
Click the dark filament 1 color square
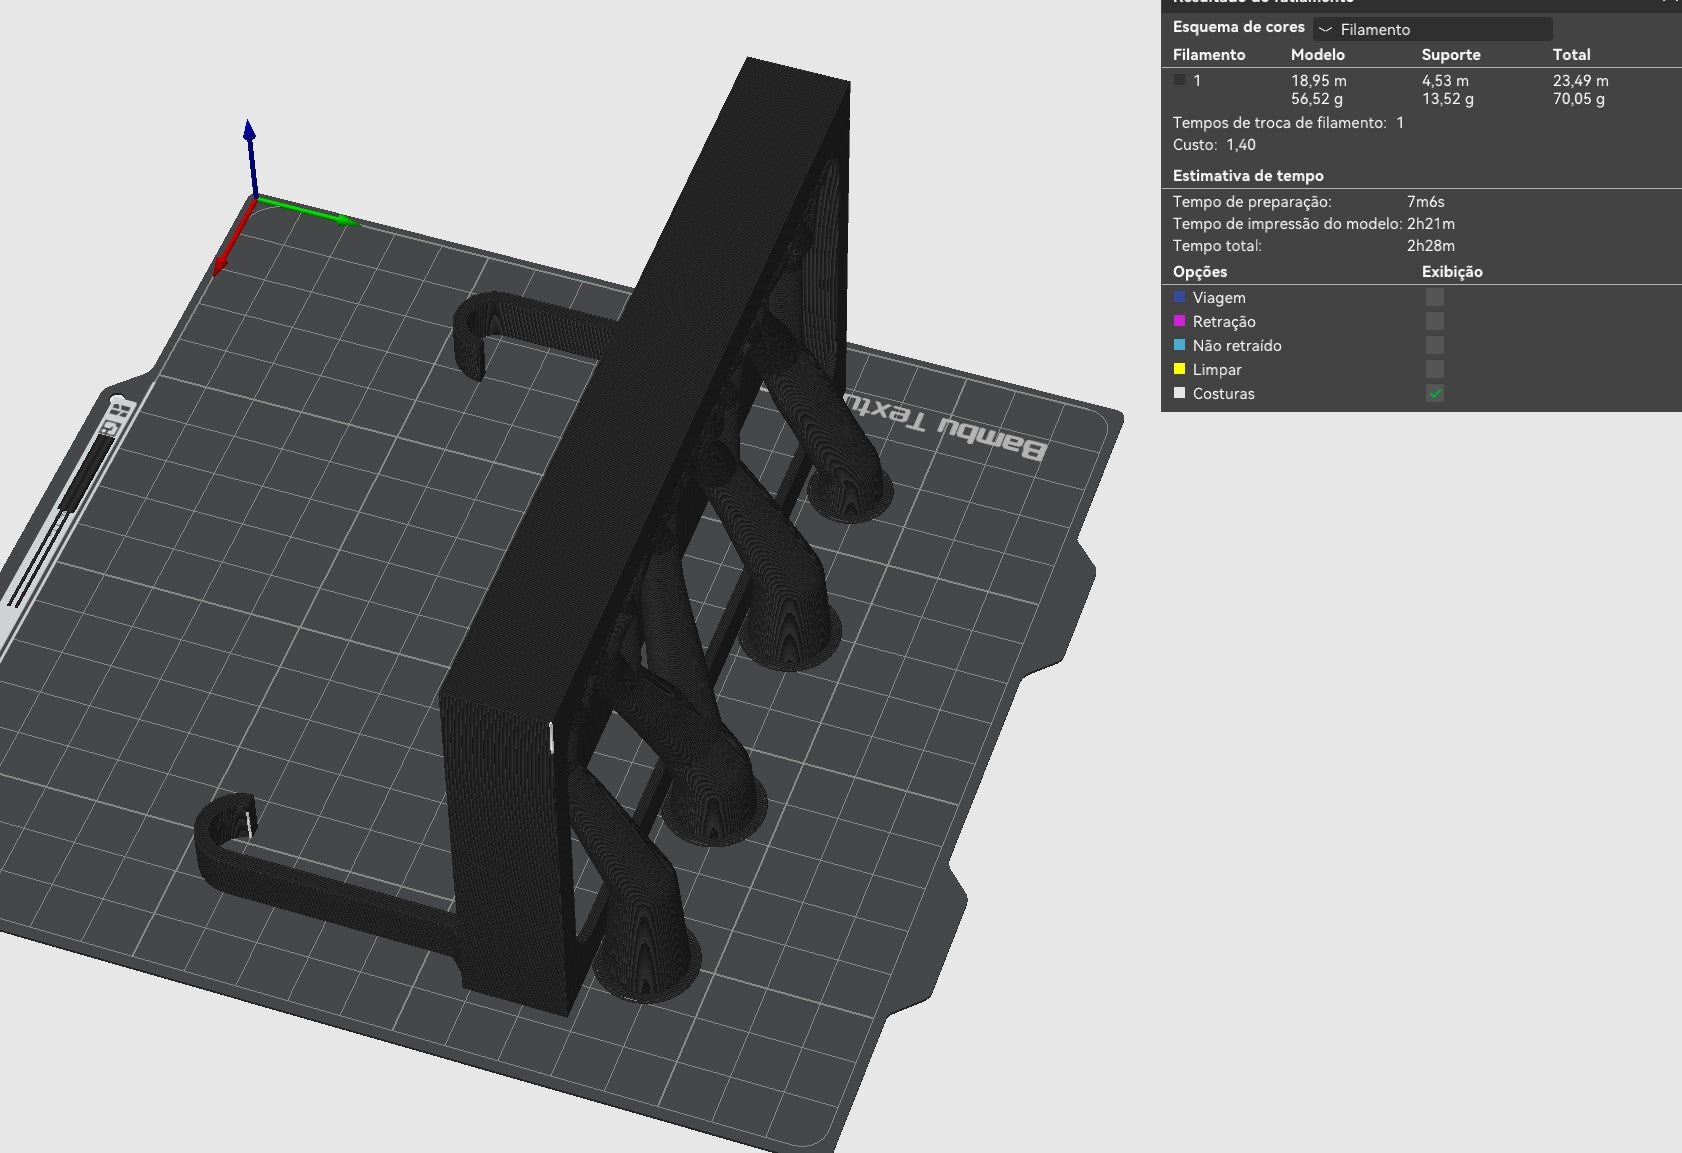point(1179,80)
